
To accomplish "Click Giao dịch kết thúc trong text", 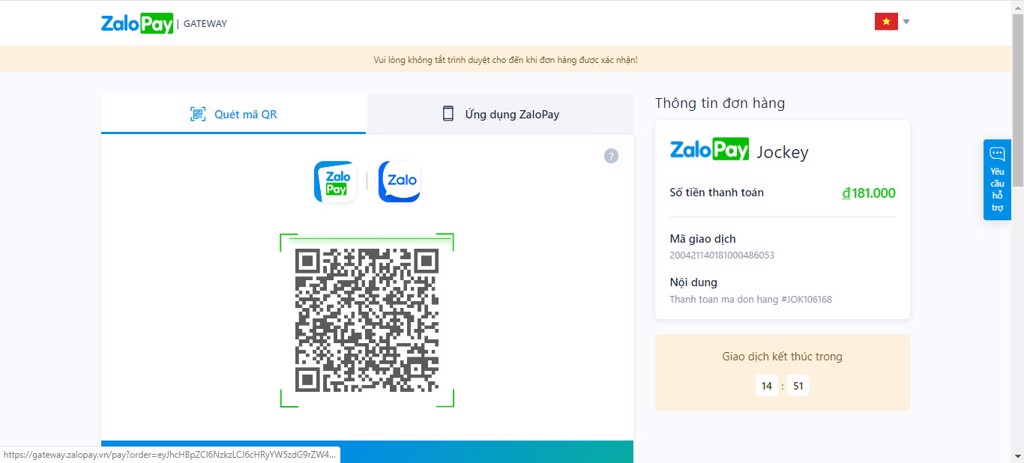I will (782, 357).
